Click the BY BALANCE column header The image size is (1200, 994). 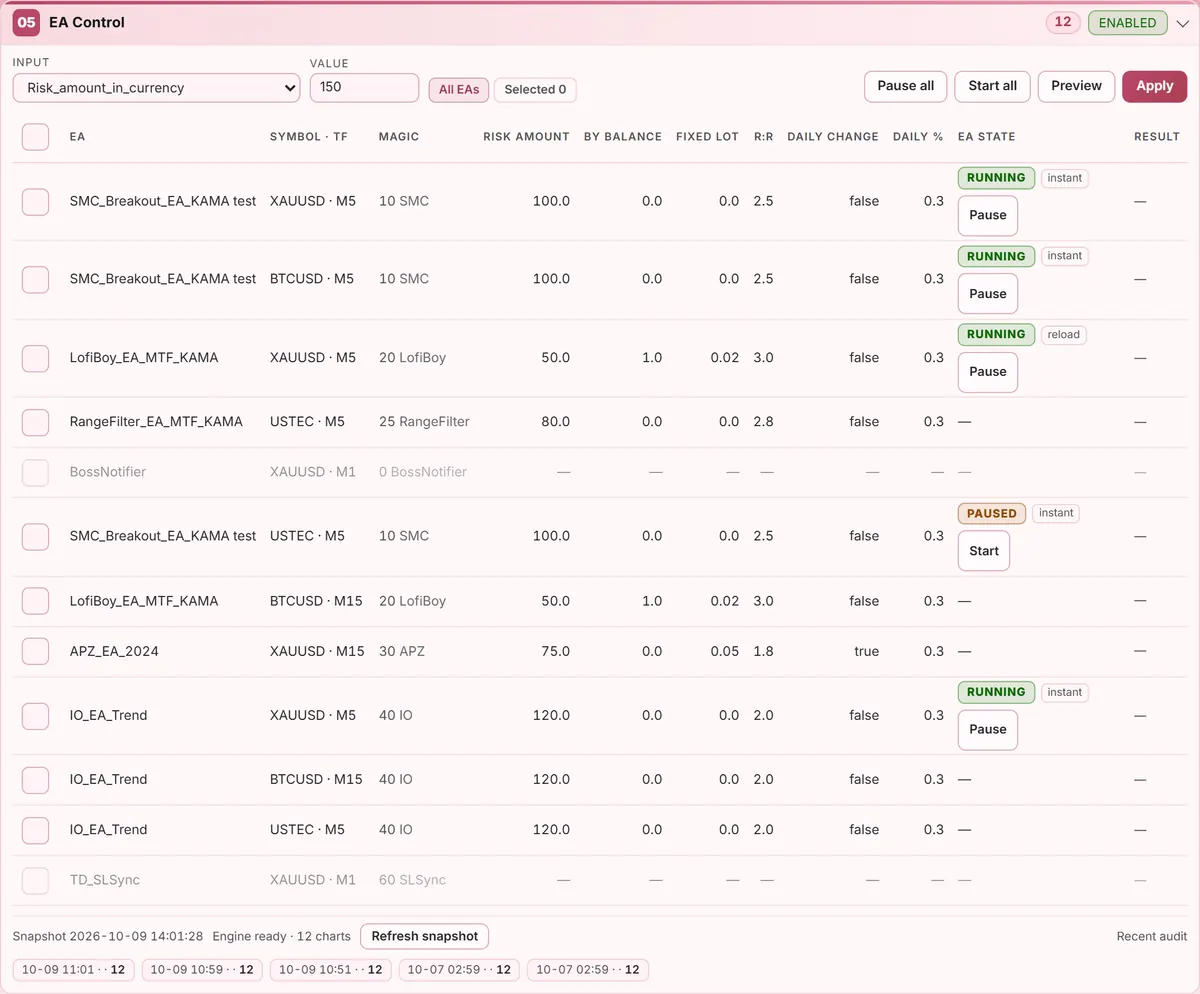point(623,137)
